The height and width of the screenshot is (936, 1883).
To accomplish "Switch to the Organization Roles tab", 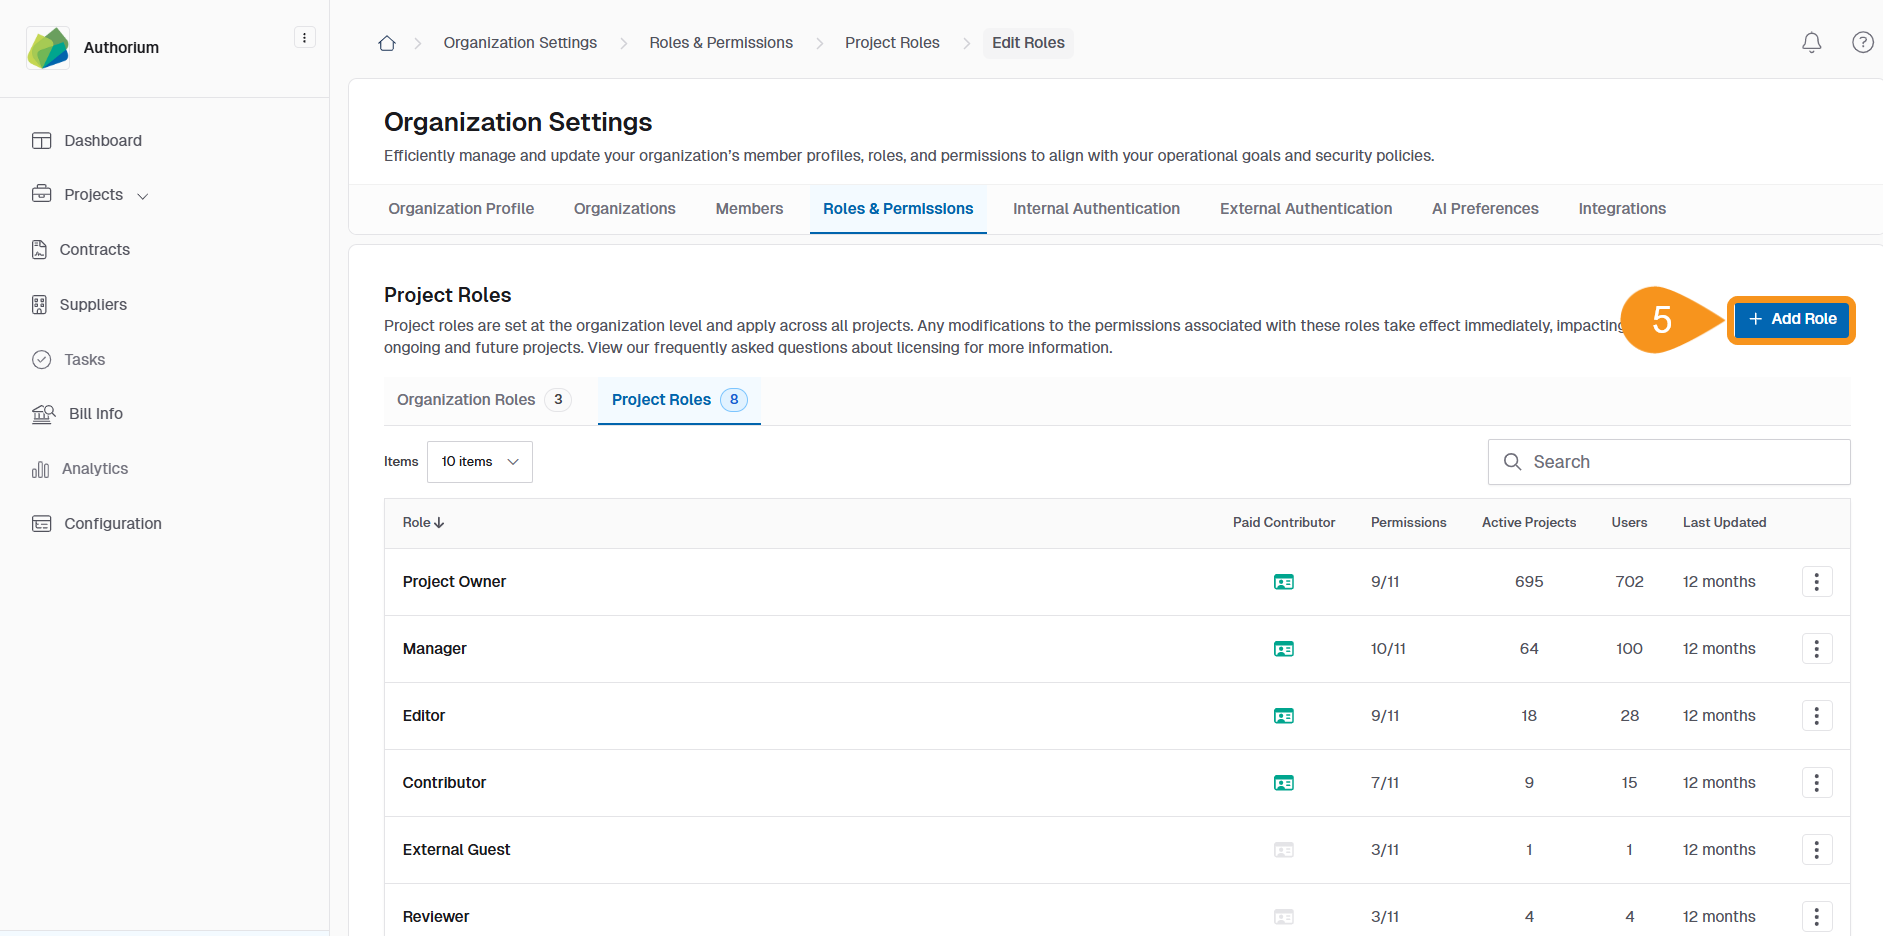I will click(466, 399).
